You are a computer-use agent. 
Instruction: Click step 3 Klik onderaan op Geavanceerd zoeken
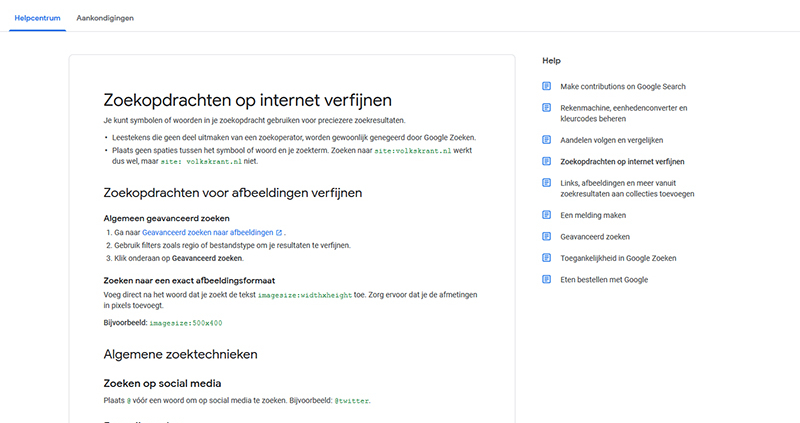click(179, 258)
